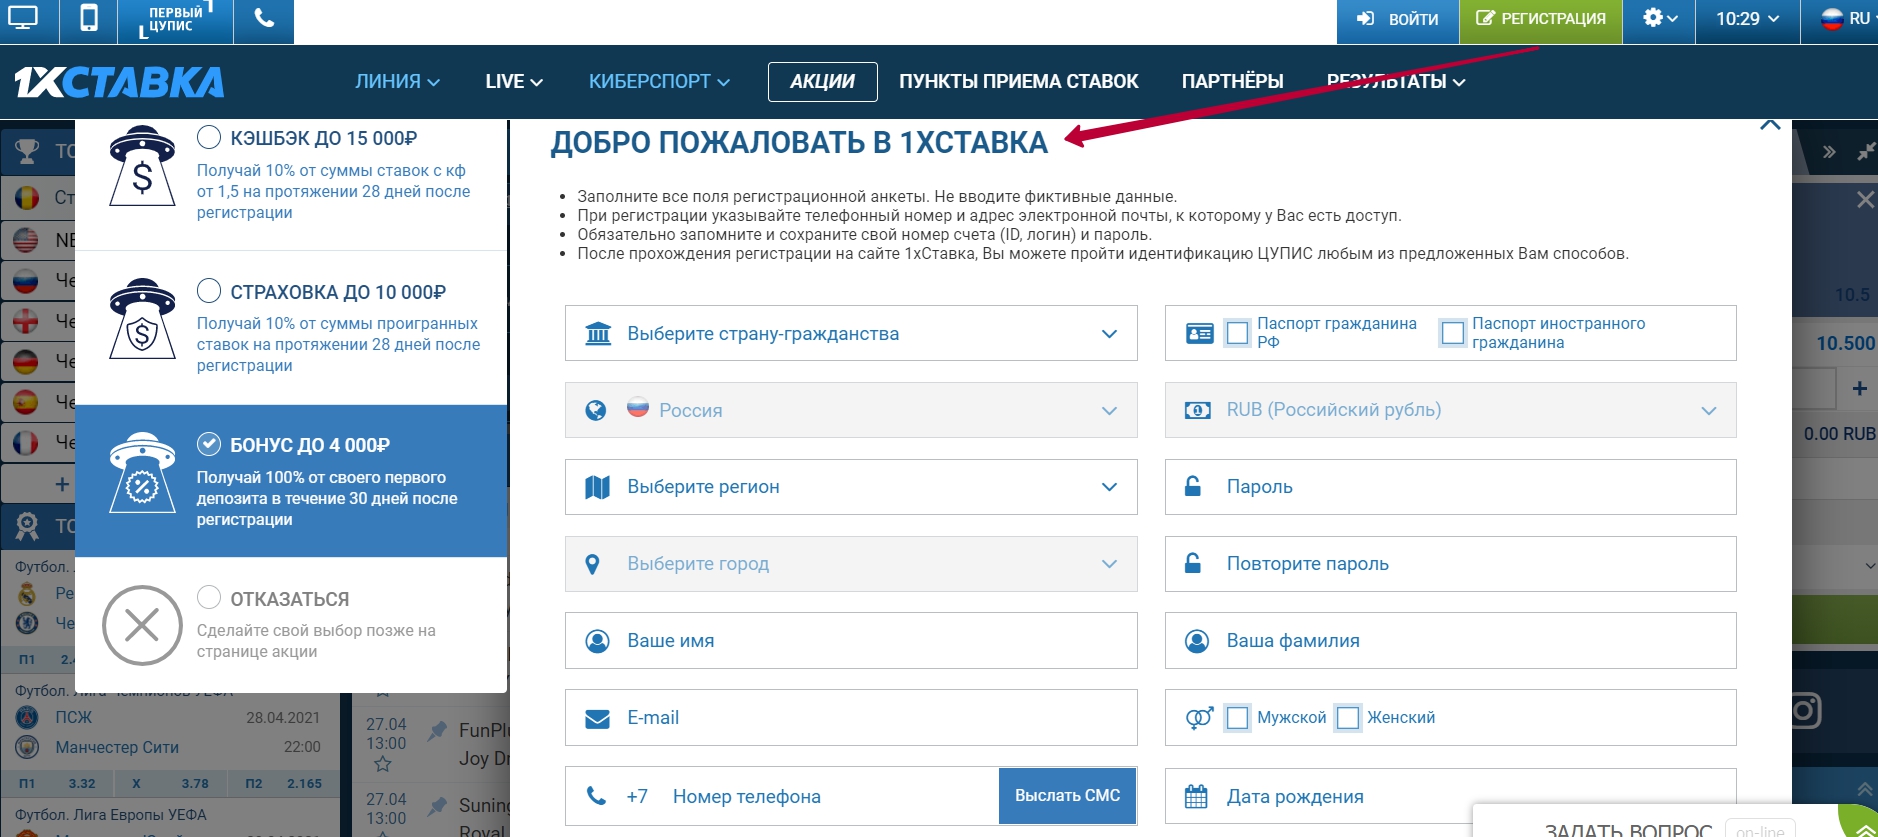Click the 1XСтавка logo
The height and width of the screenshot is (837, 1878).
119,82
